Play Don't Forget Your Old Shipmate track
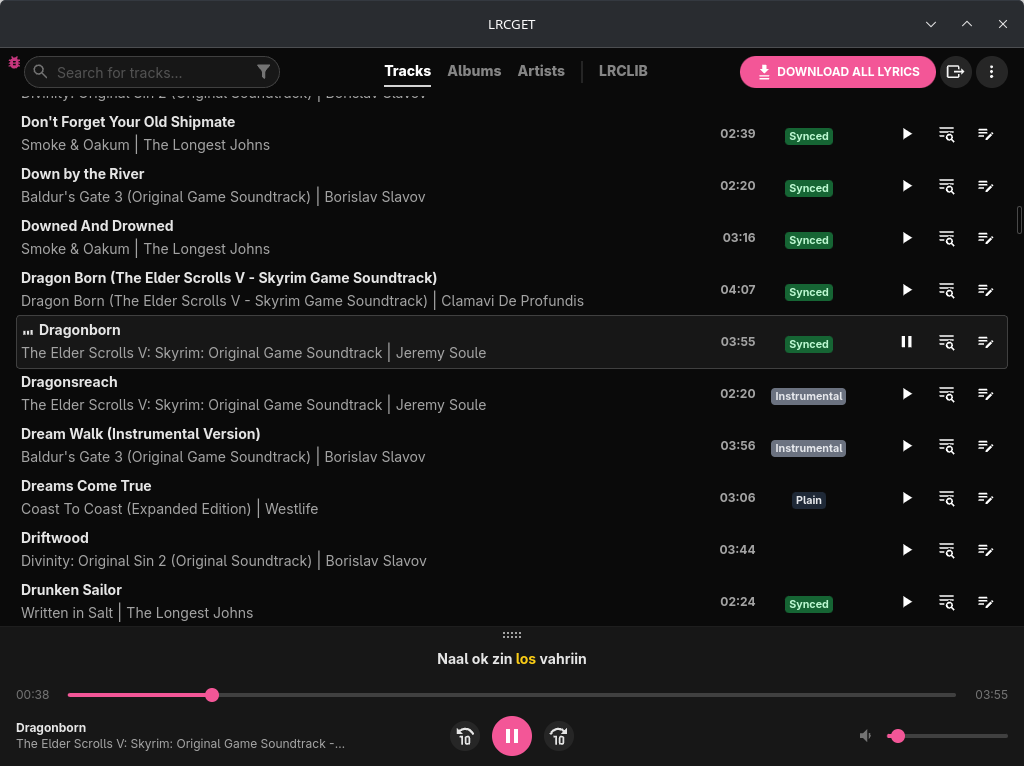The width and height of the screenshot is (1024, 768). click(x=906, y=134)
